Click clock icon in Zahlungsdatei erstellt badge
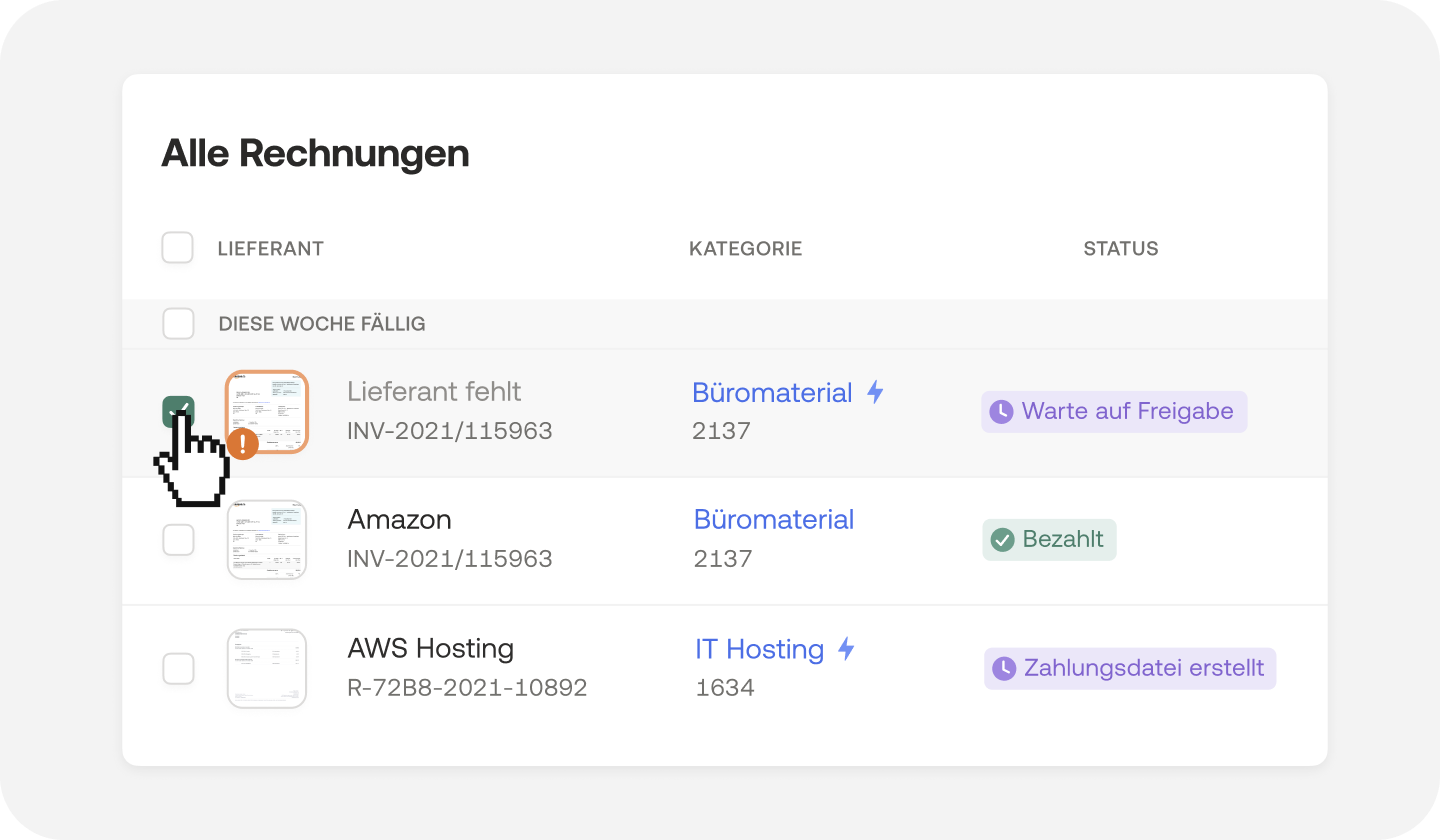Viewport: 1440px width, 840px height. click(1003, 668)
